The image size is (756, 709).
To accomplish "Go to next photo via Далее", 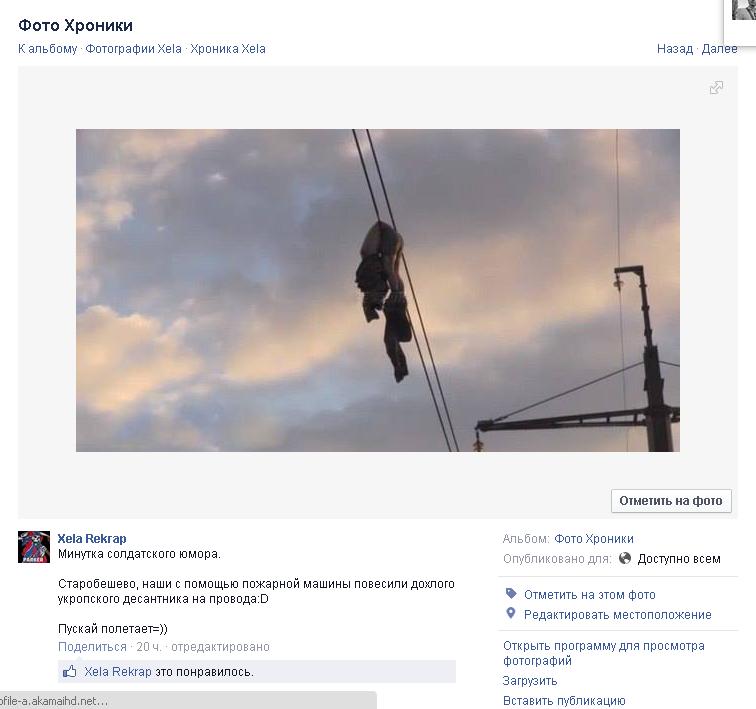I will click(719, 48).
